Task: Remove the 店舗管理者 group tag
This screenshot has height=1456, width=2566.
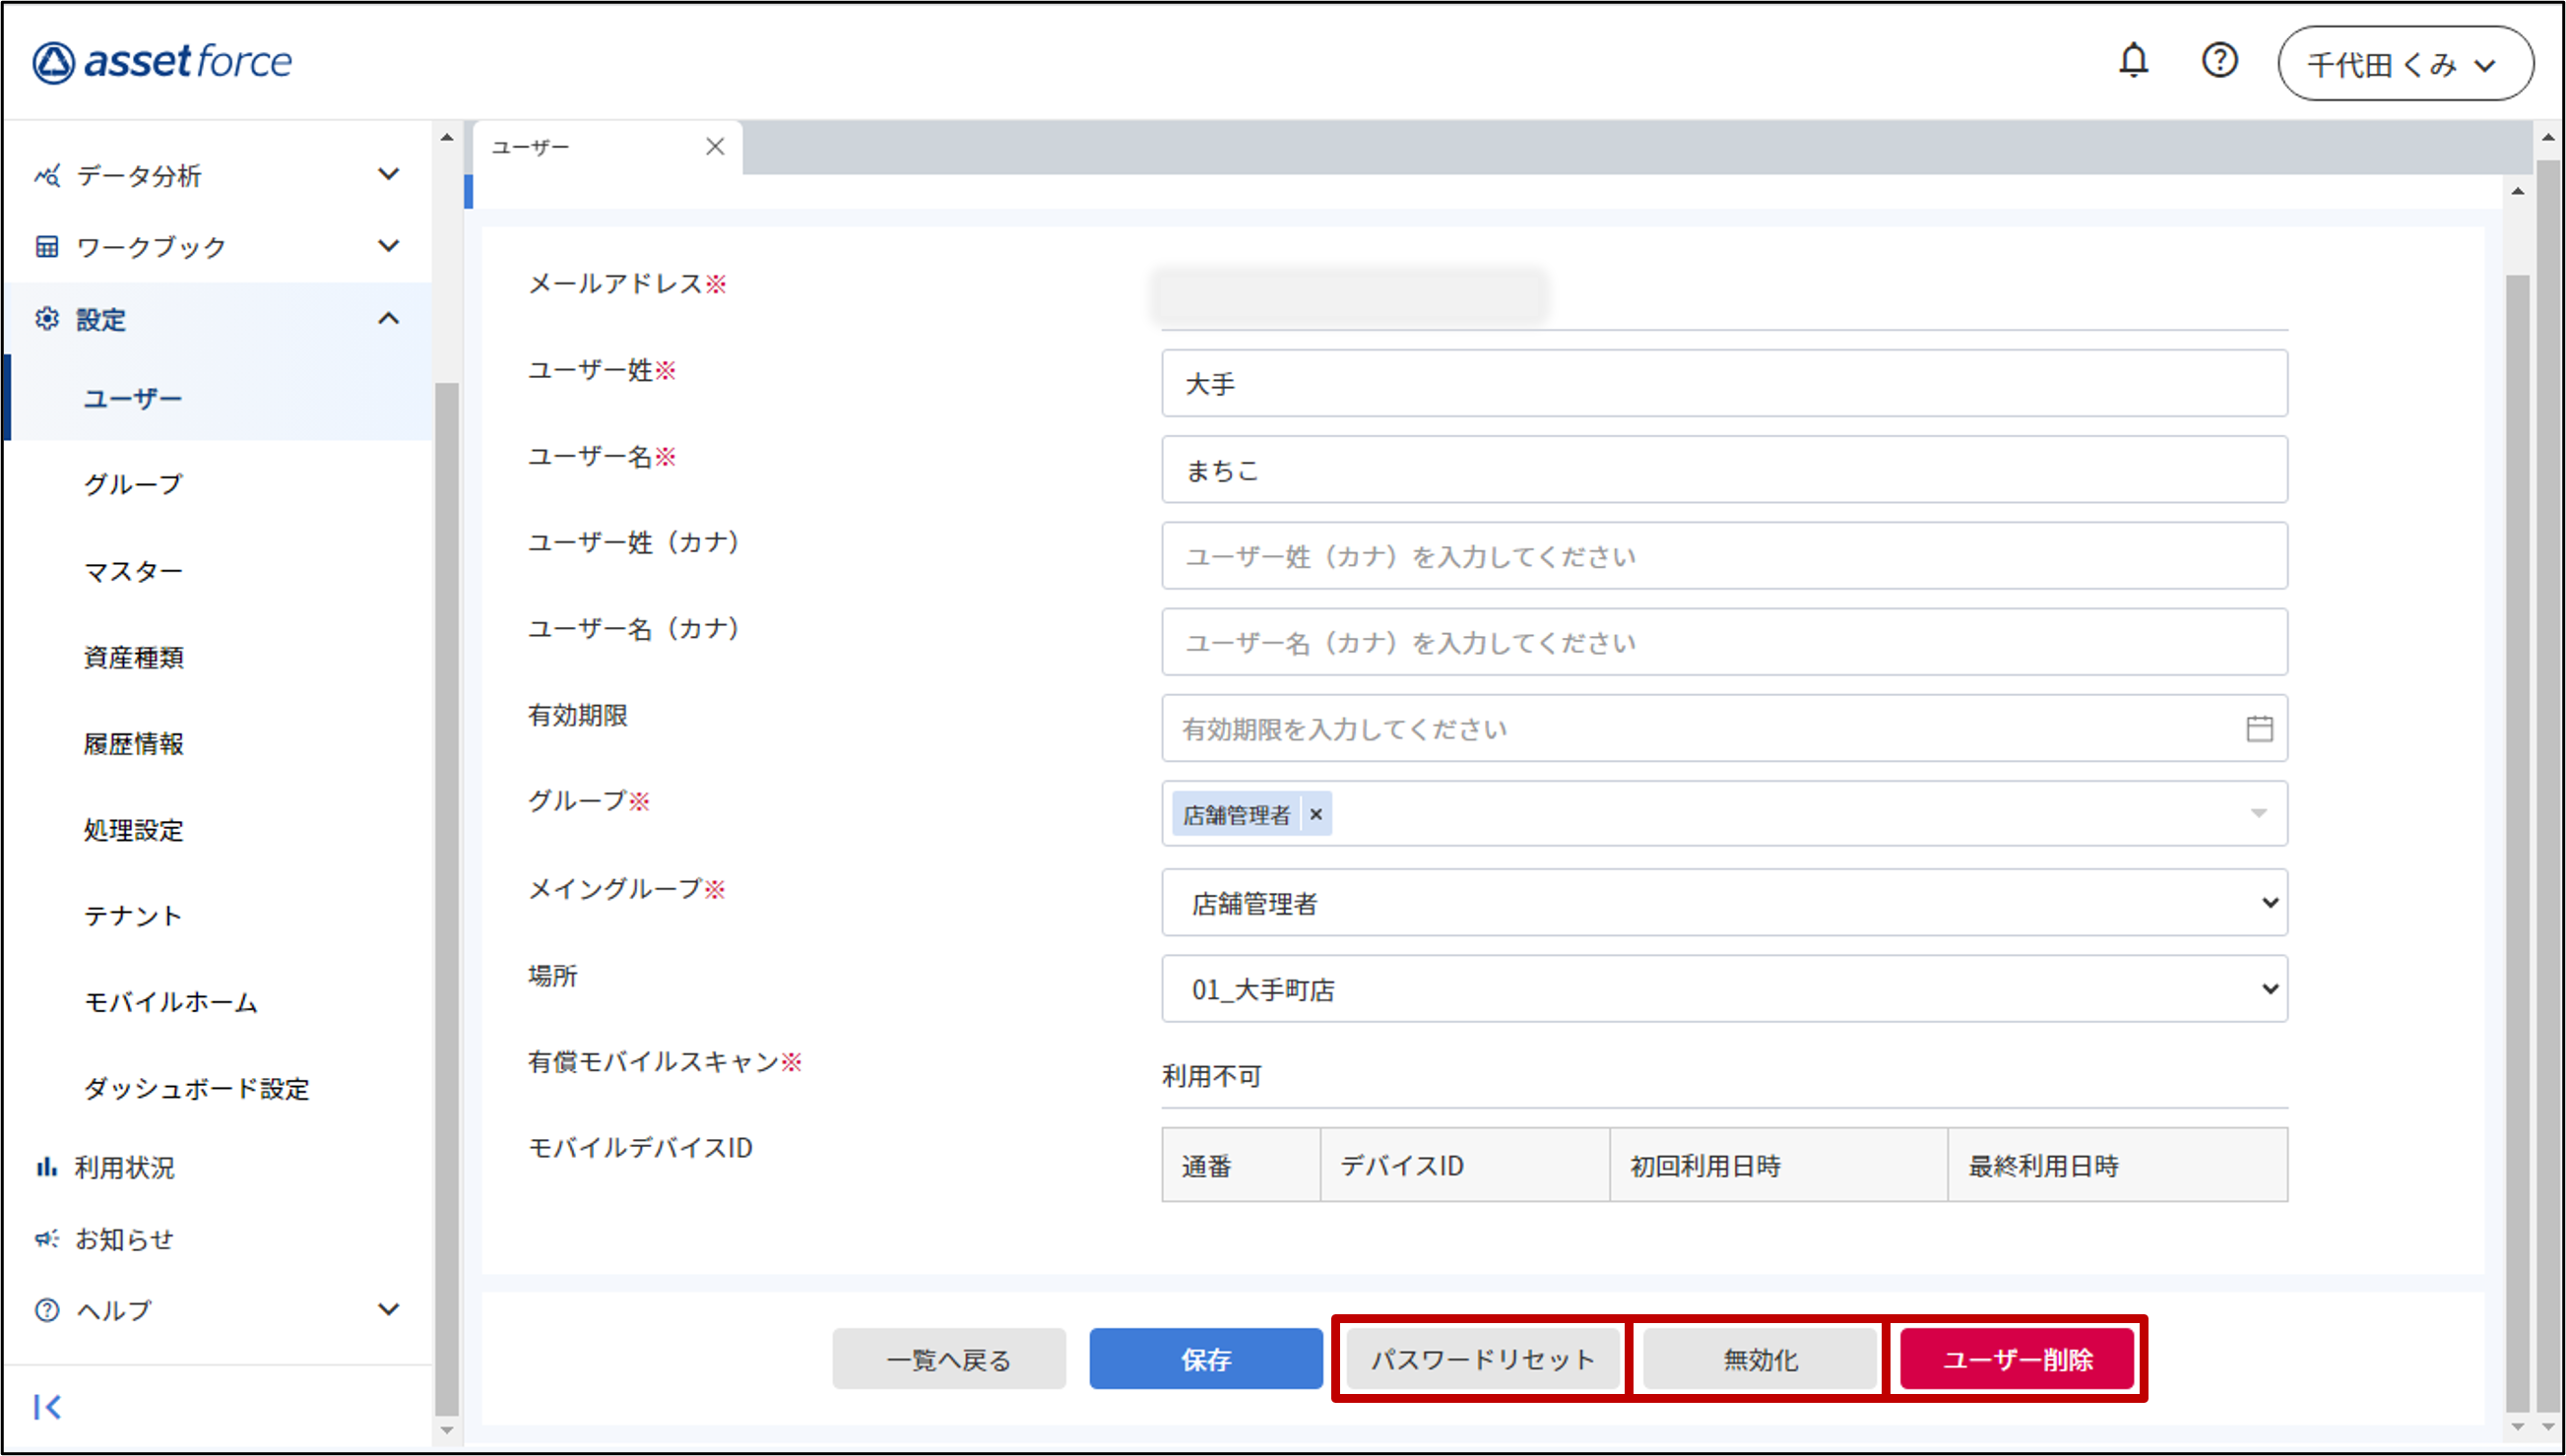Action: coord(1316,815)
